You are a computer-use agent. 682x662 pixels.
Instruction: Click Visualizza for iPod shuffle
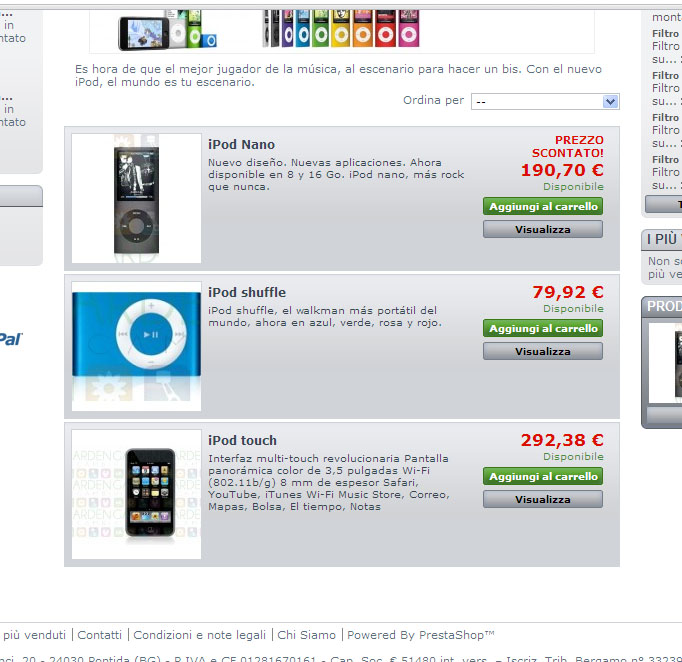(543, 351)
